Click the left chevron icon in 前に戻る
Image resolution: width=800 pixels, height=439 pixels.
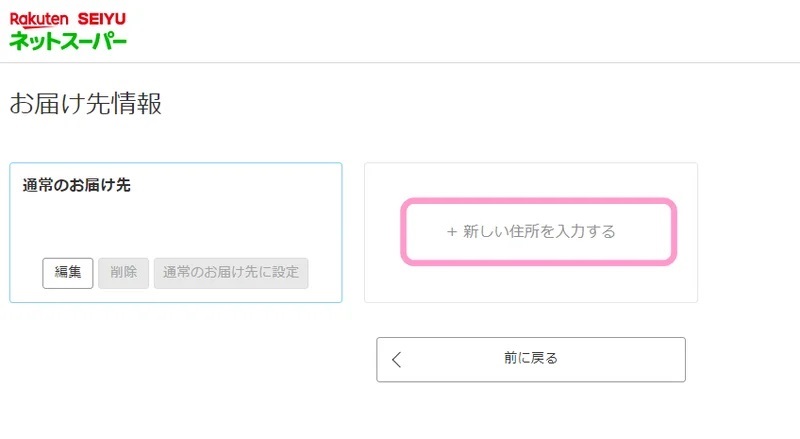[x=397, y=359]
